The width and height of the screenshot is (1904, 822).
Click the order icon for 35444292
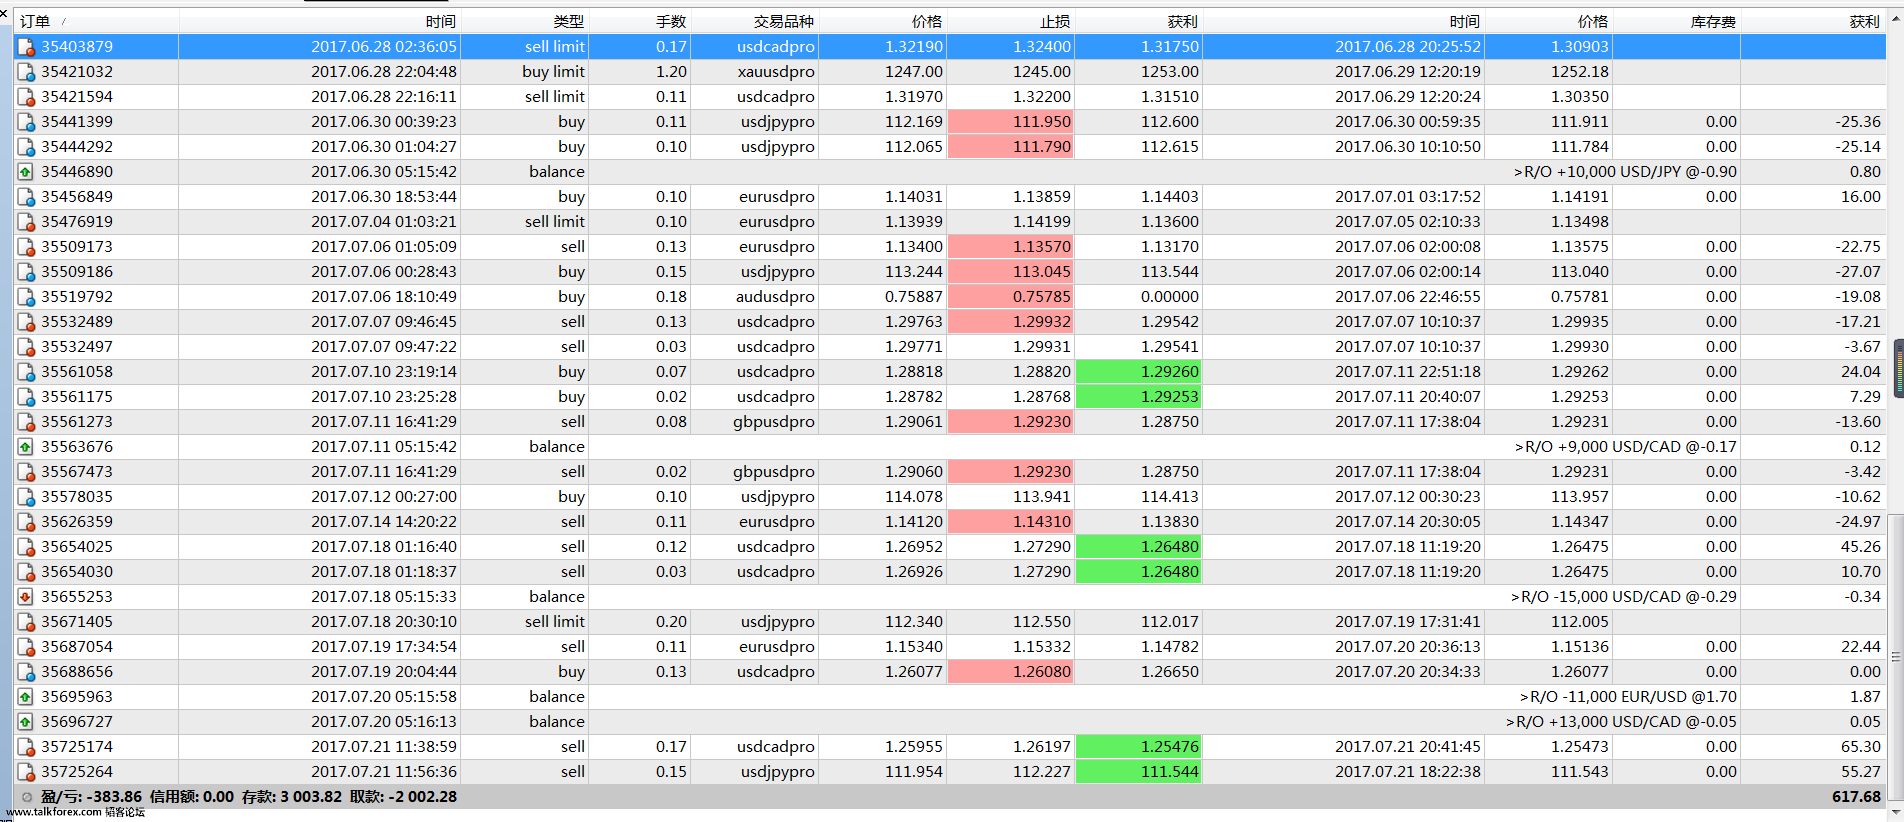[26, 147]
